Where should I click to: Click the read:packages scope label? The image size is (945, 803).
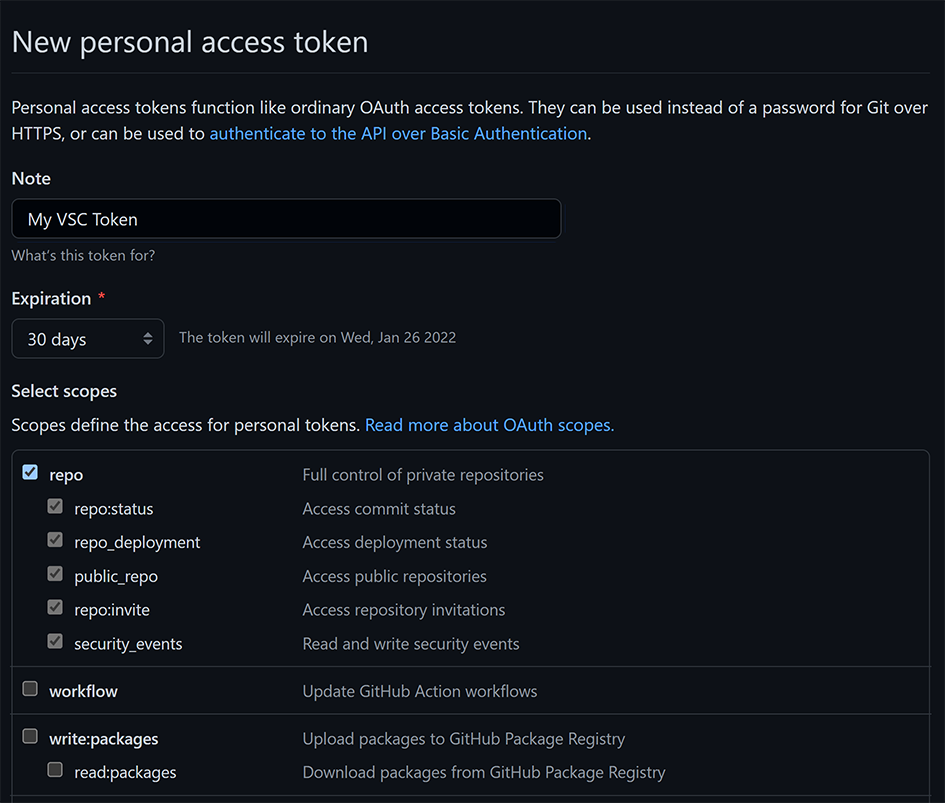point(125,773)
